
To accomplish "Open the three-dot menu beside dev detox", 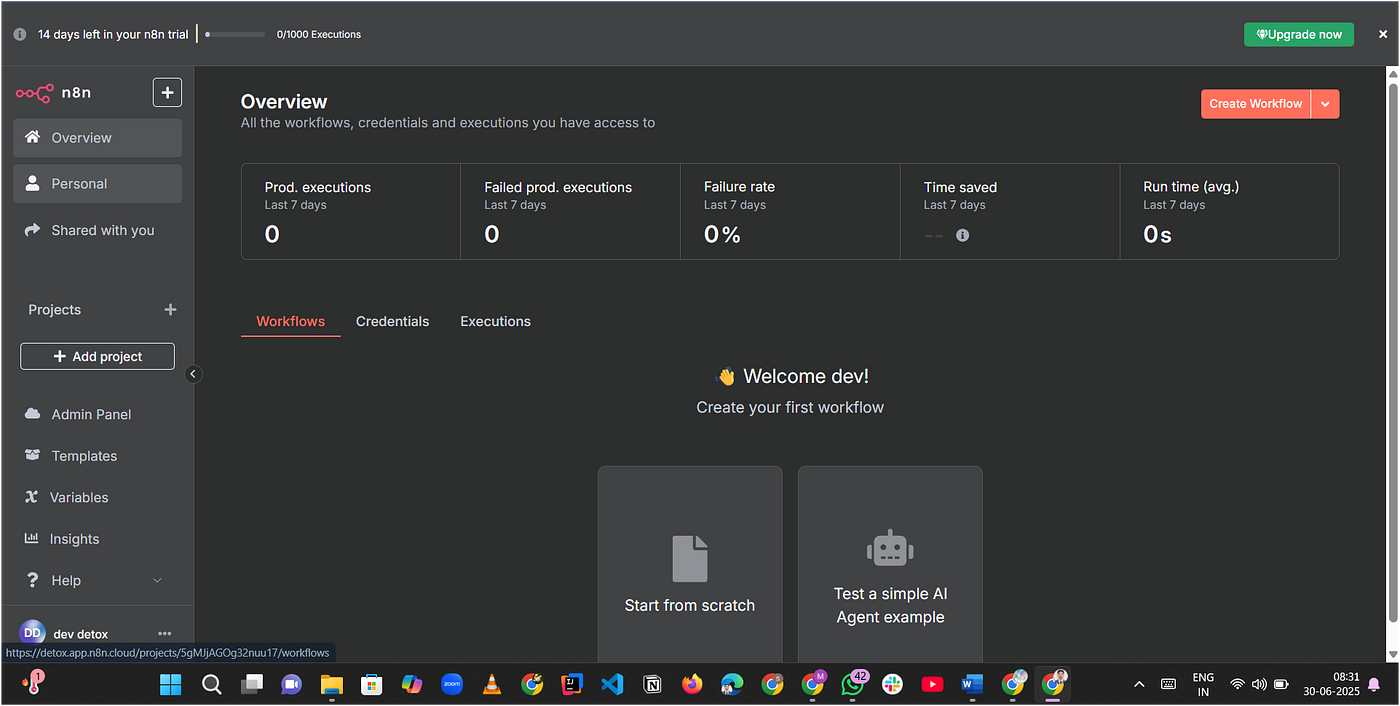I will (x=165, y=633).
